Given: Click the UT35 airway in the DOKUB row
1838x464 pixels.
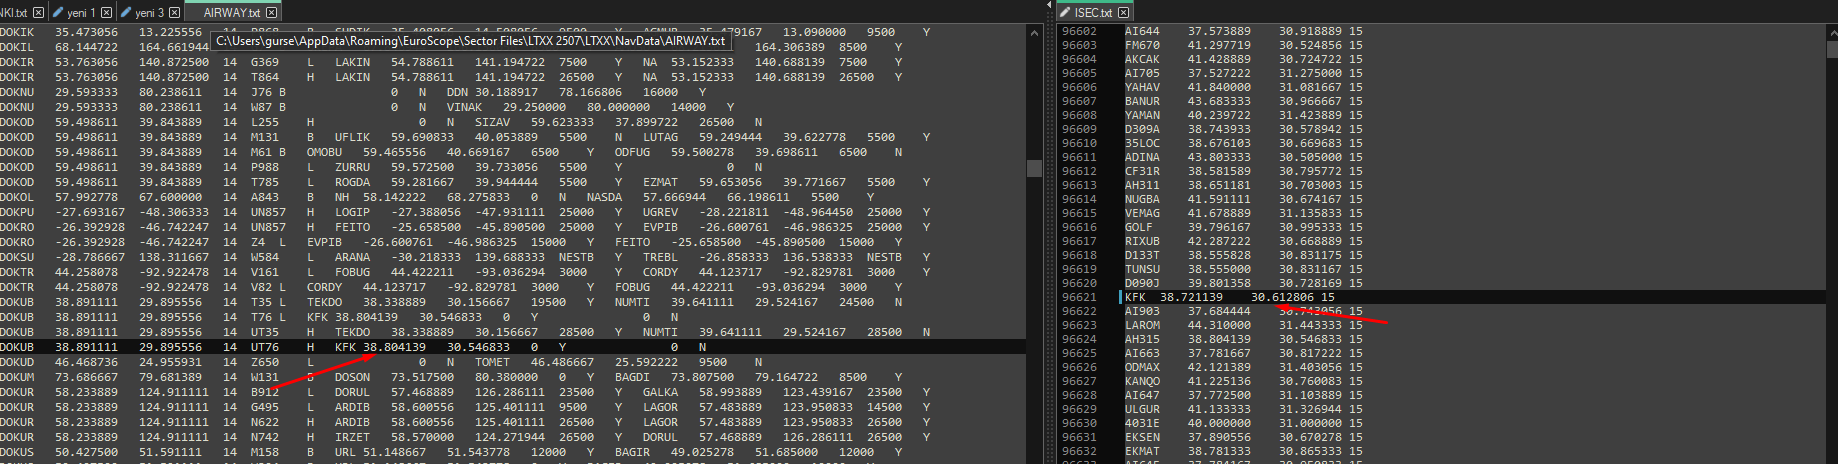Looking at the screenshot, I should pos(265,332).
